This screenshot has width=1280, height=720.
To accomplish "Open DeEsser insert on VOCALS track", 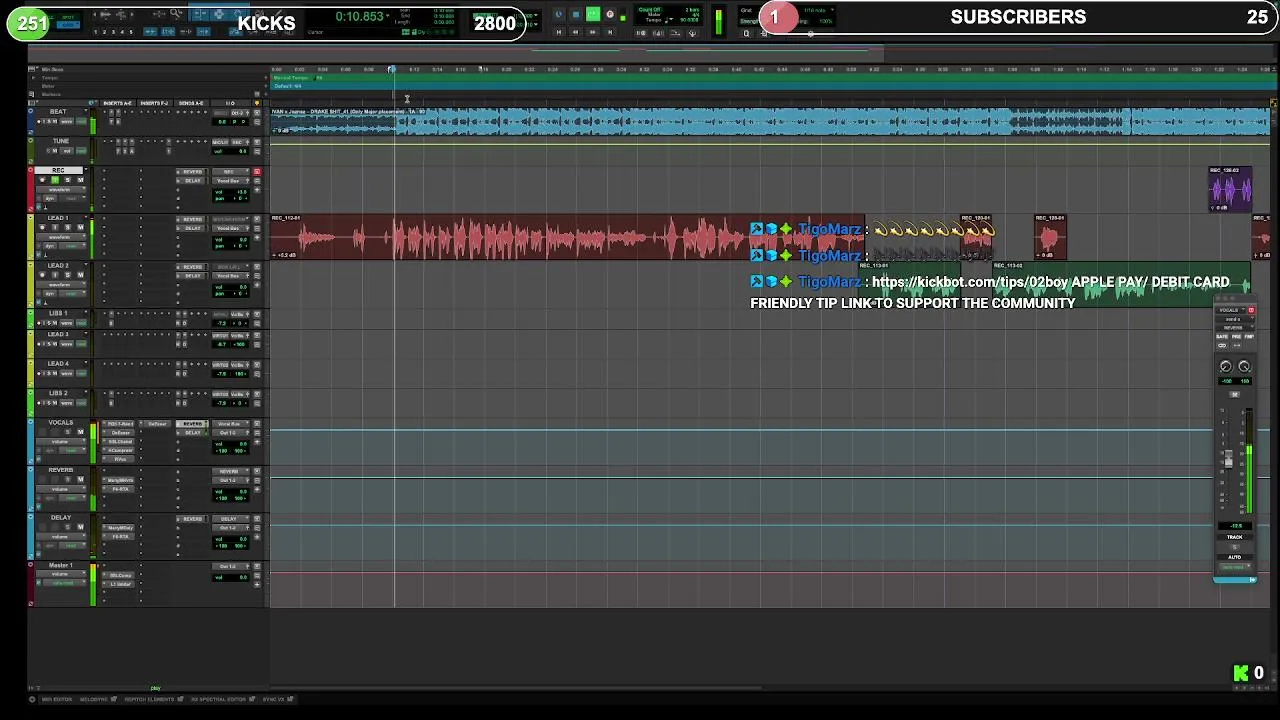I will click(120, 433).
